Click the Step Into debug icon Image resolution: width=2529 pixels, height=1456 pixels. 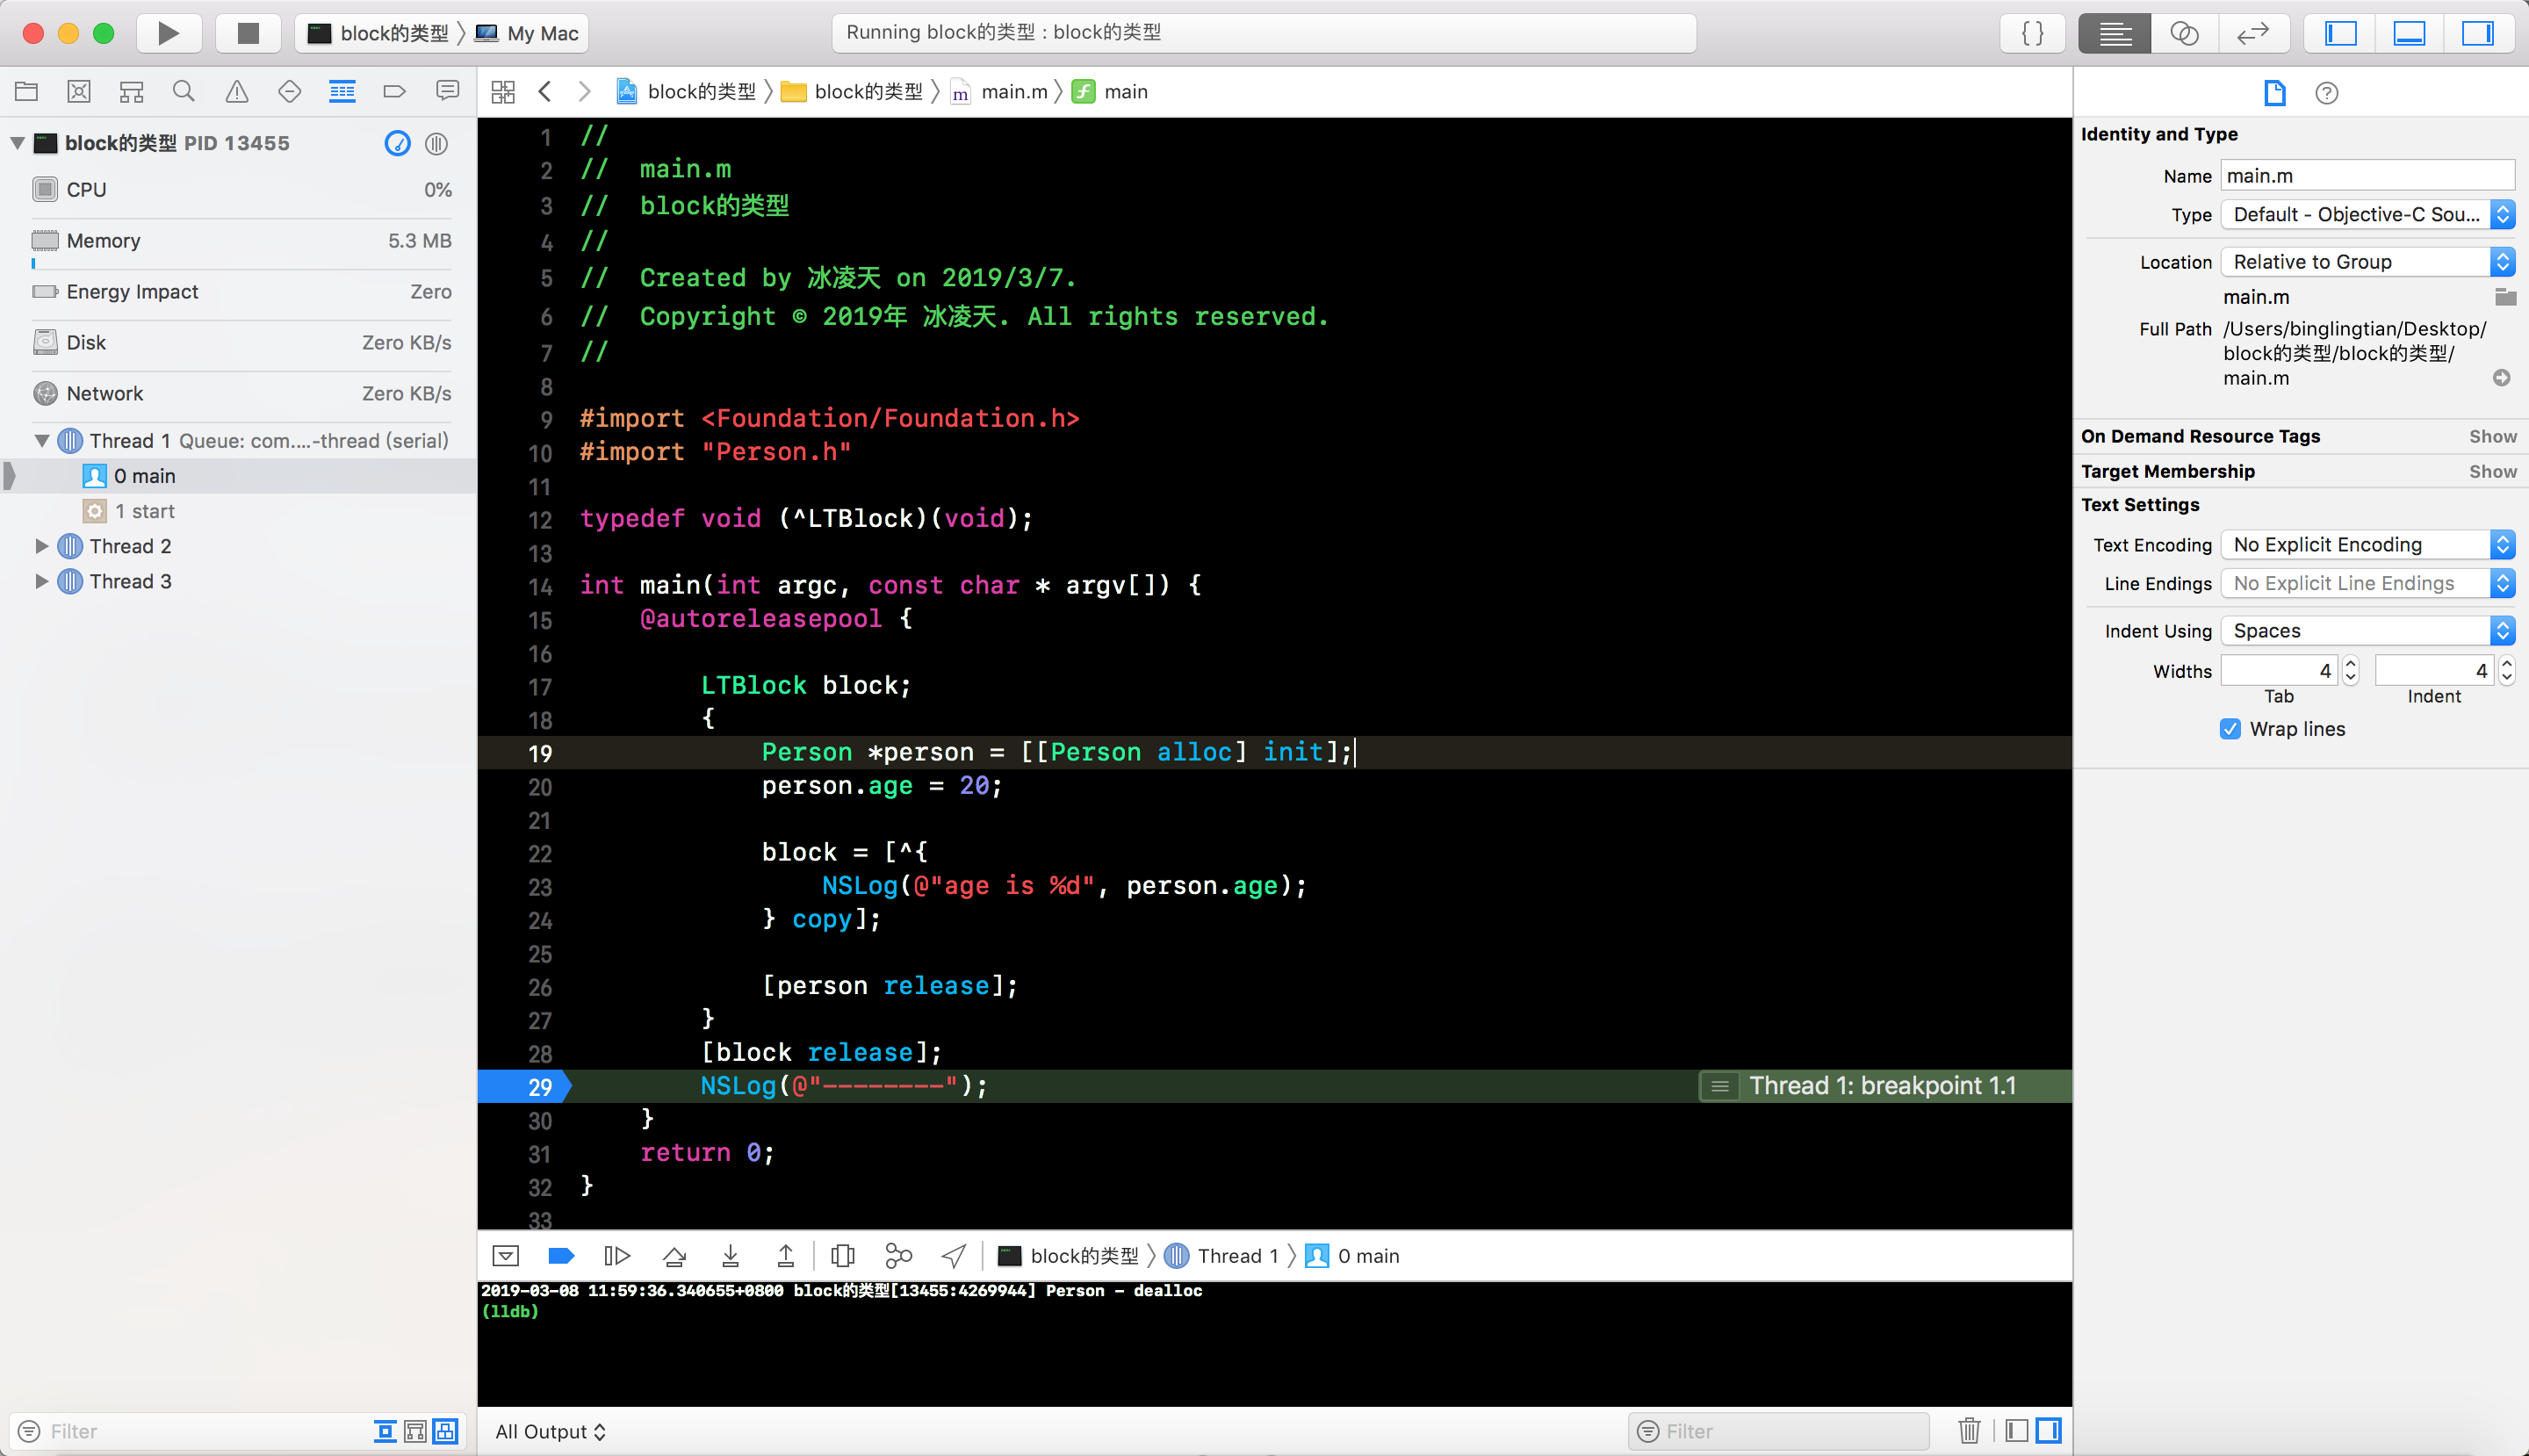(x=730, y=1256)
